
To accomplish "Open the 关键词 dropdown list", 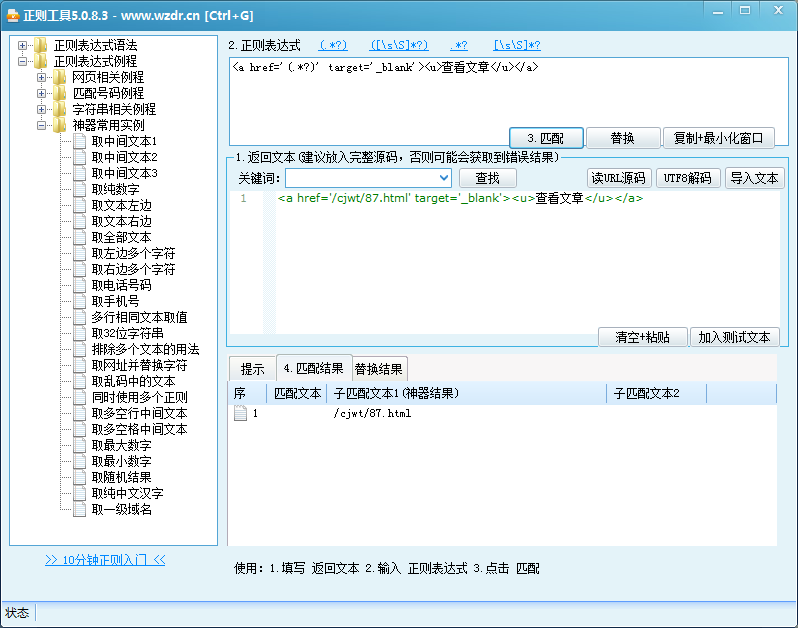I will (x=443, y=178).
